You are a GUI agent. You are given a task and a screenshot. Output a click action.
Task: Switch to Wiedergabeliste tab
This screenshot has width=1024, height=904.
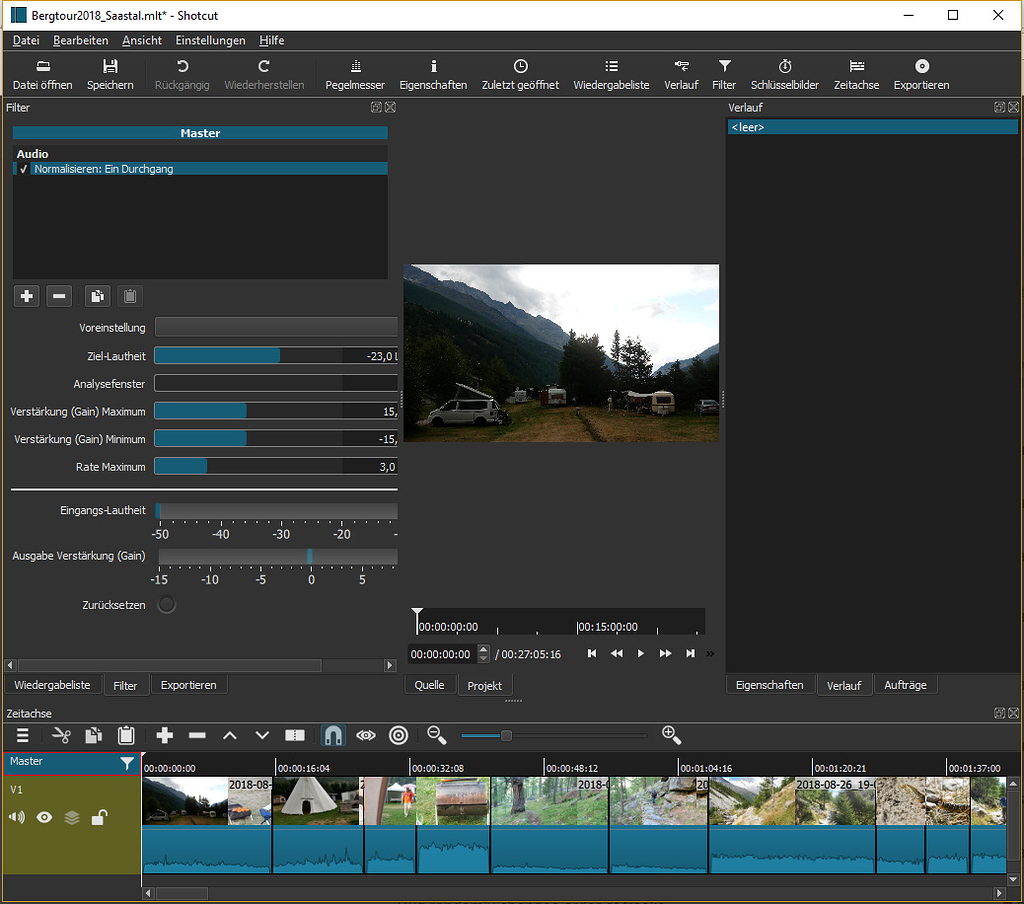coord(52,685)
